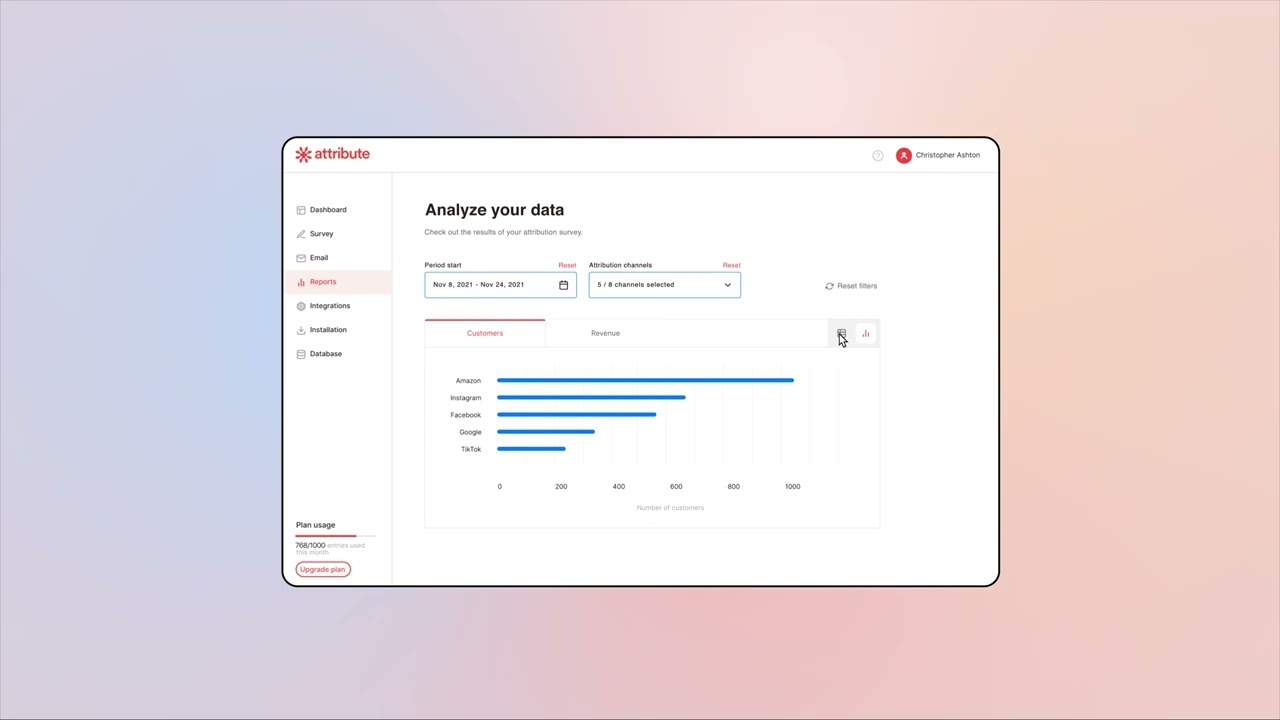Image resolution: width=1280 pixels, height=720 pixels.
Task: Click Reset filters to clear all filters
Action: pos(851,285)
